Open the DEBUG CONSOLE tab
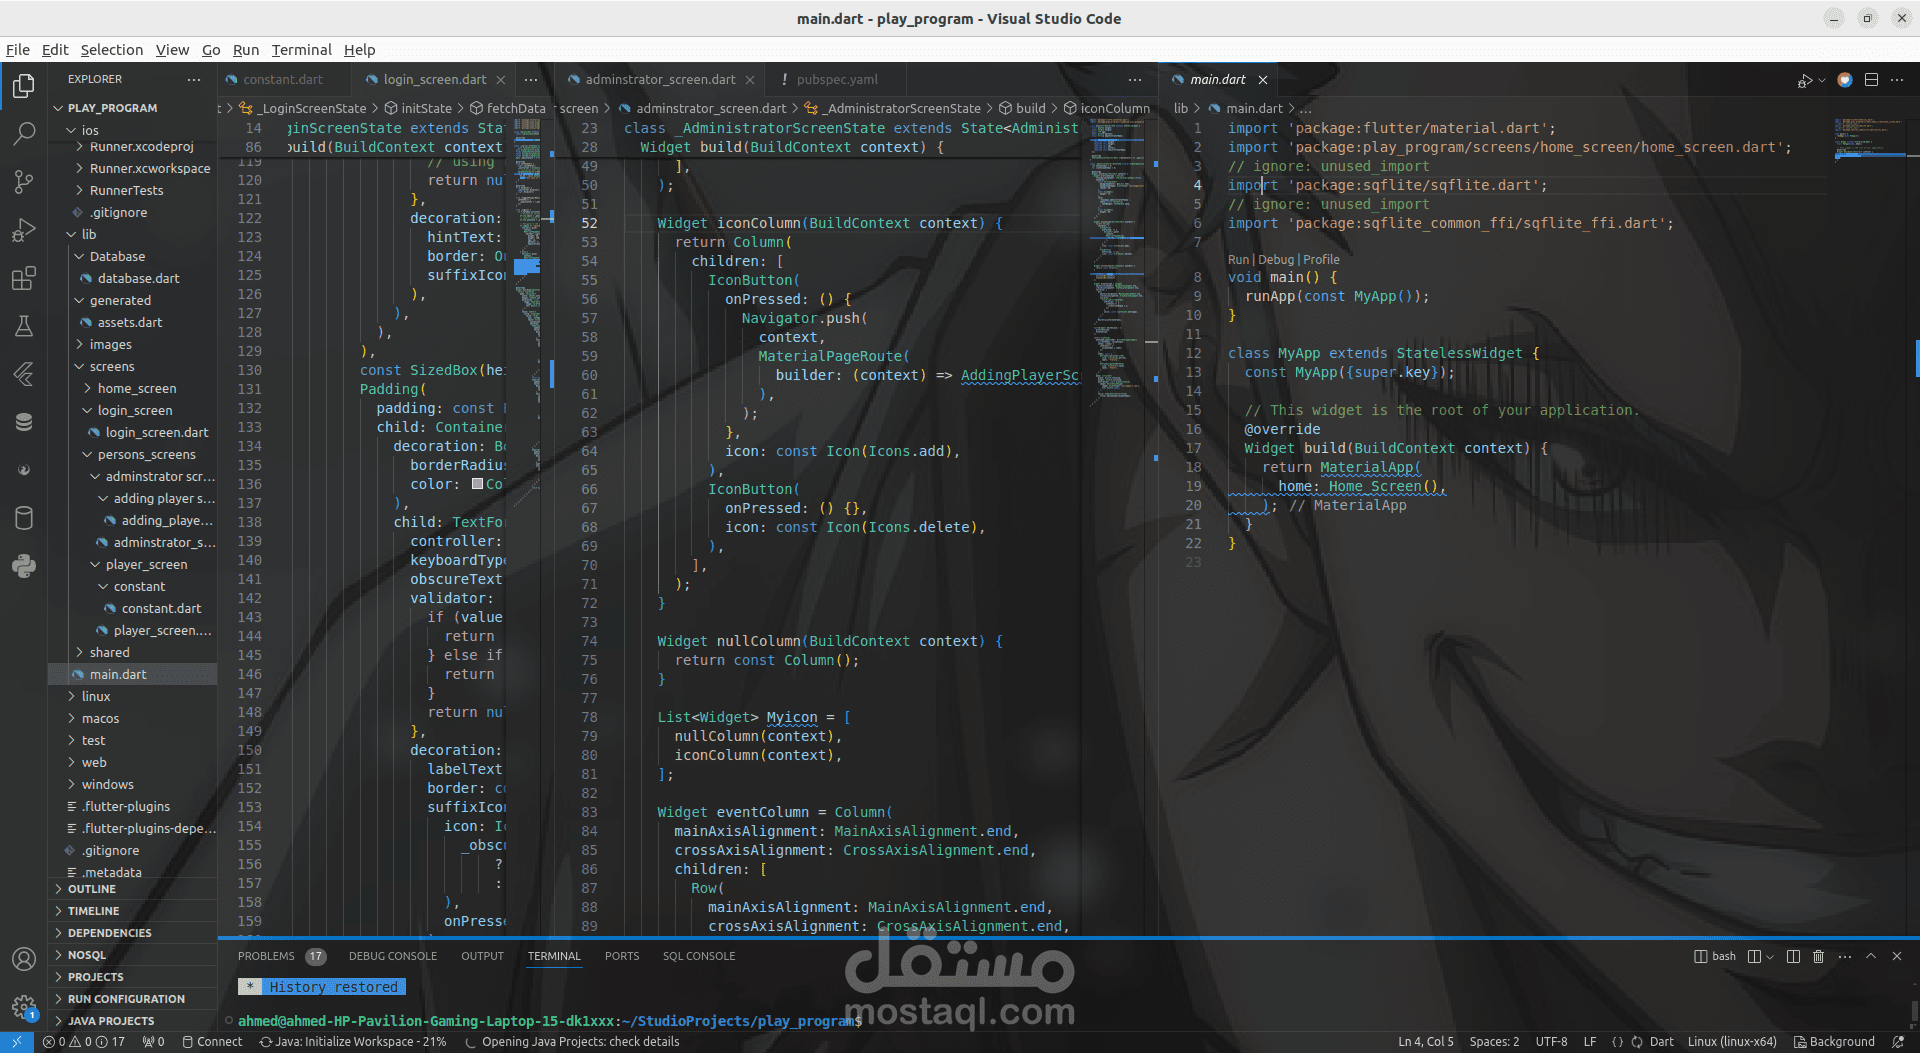The width and height of the screenshot is (1920, 1053). tap(393, 956)
